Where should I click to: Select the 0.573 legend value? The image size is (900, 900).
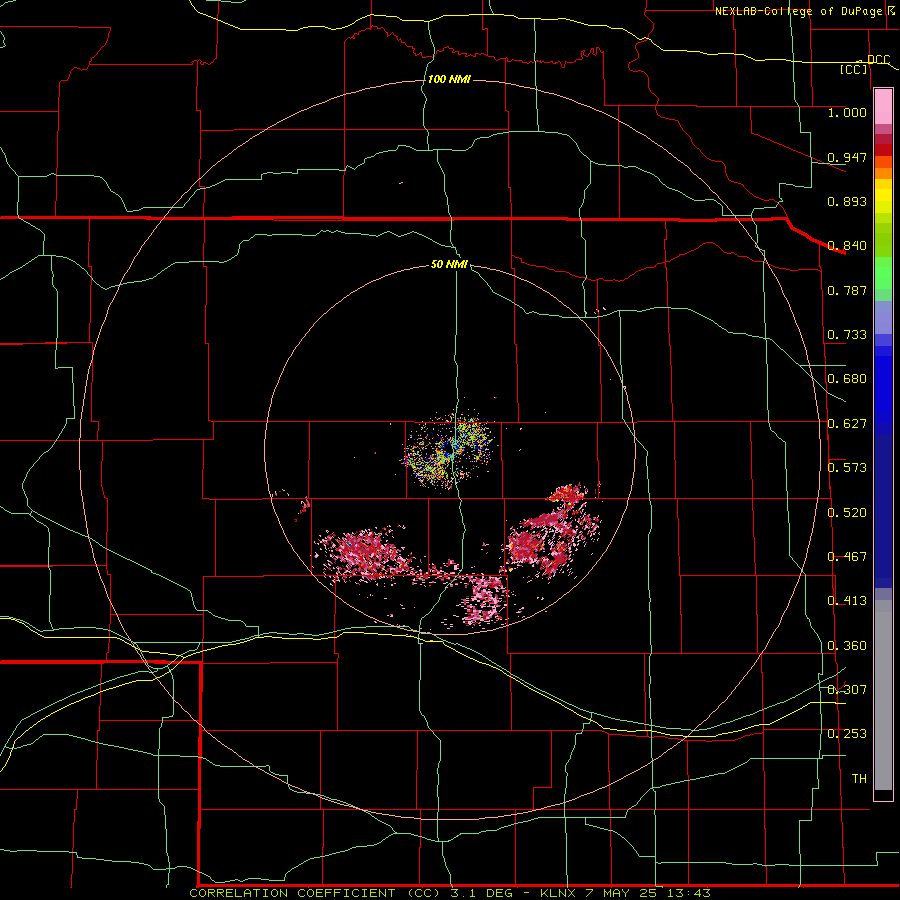click(x=847, y=468)
